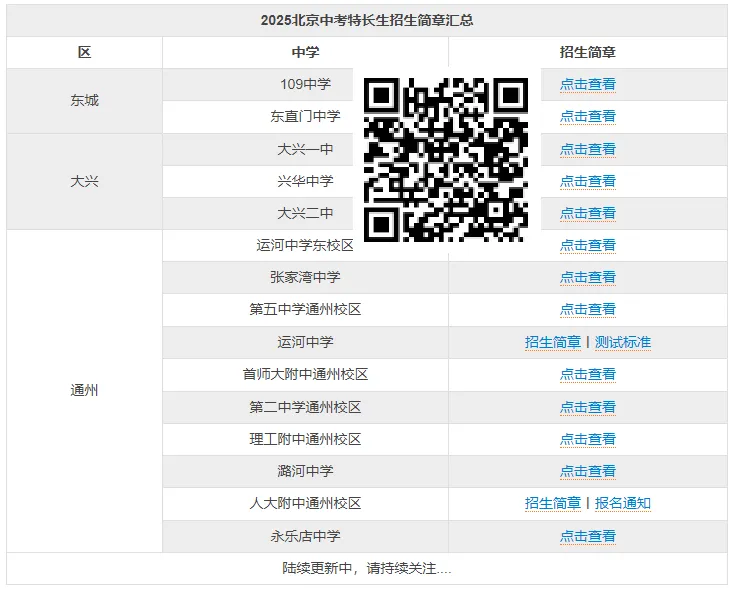The height and width of the screenshot is (589, 734).
Task: Click the 大兴二中 school name
Action: click(305, 213)
